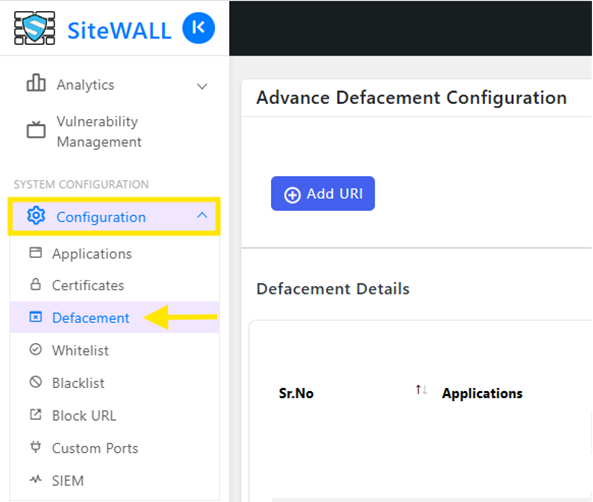593x502 pixels.
Task: Click the Configuration gear icon
Action: (36, 216)
